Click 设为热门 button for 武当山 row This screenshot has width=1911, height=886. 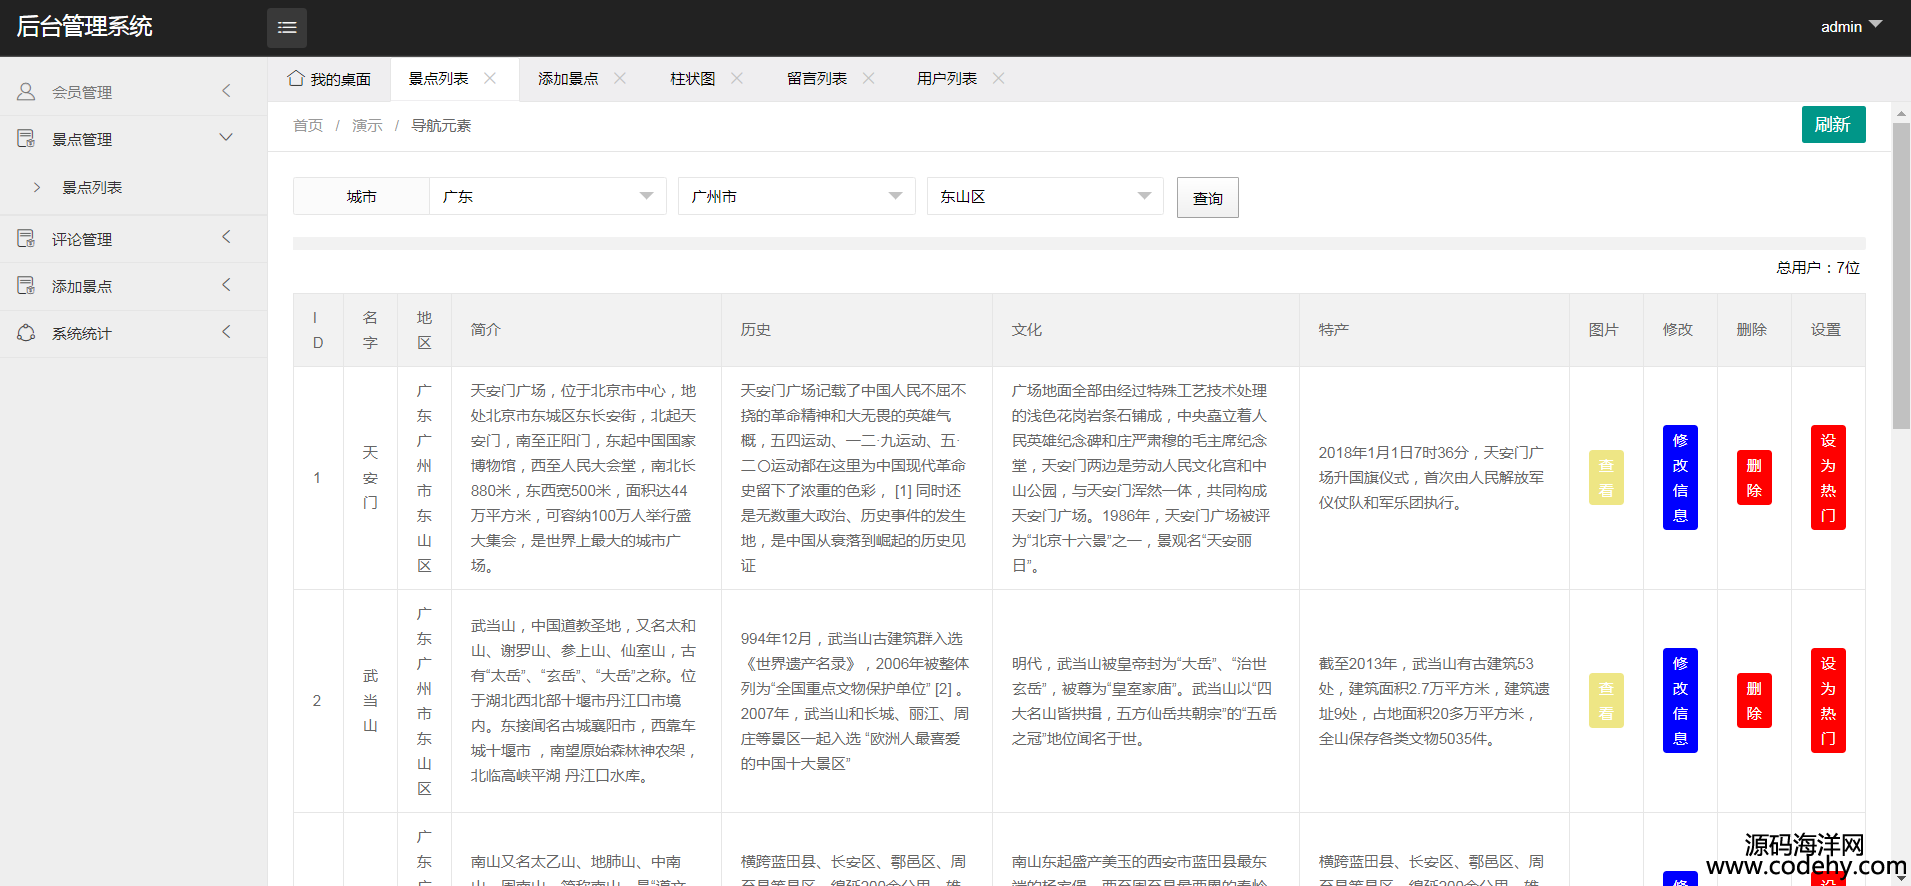point(1828,701)
